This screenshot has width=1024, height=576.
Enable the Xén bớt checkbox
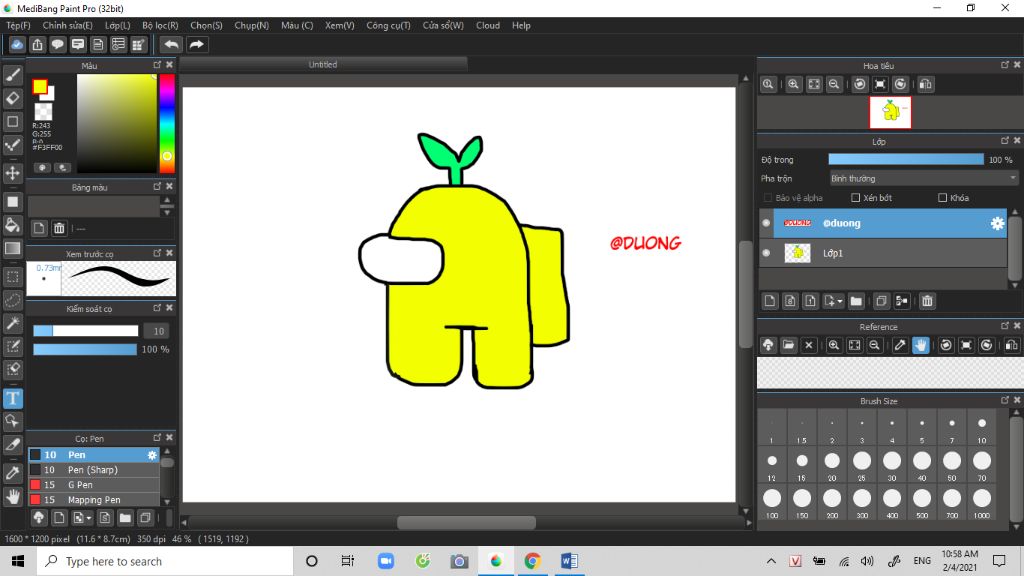856,197
